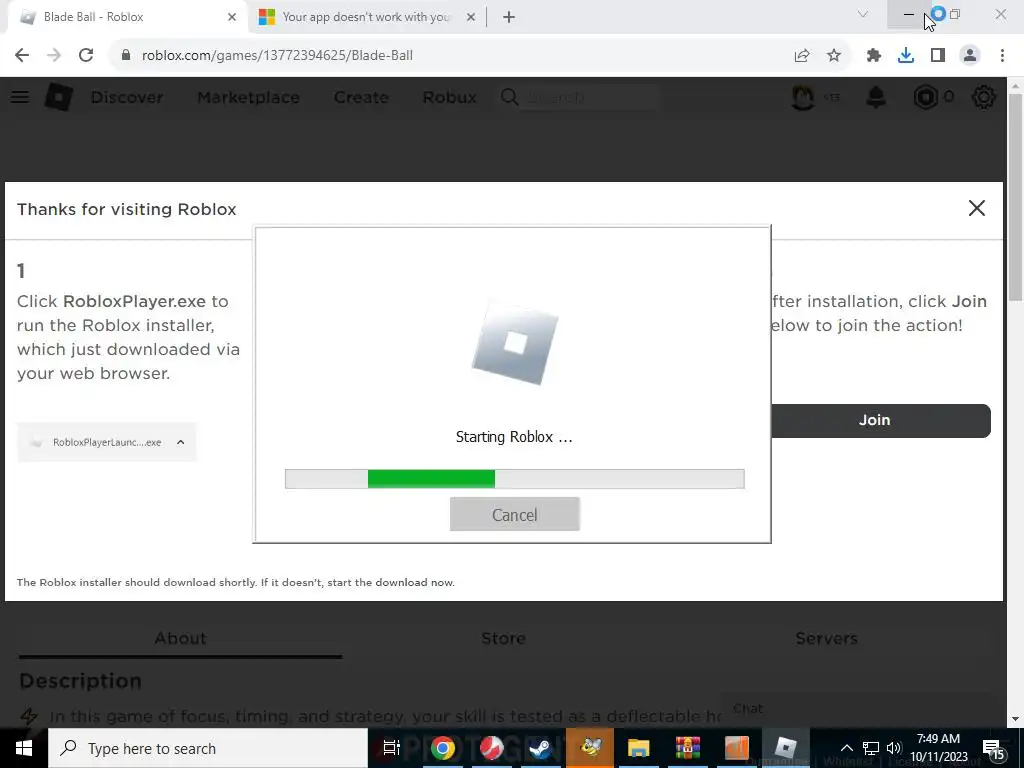
Task: Open the Marketplace menu item
Action: (x=248, y=97)
